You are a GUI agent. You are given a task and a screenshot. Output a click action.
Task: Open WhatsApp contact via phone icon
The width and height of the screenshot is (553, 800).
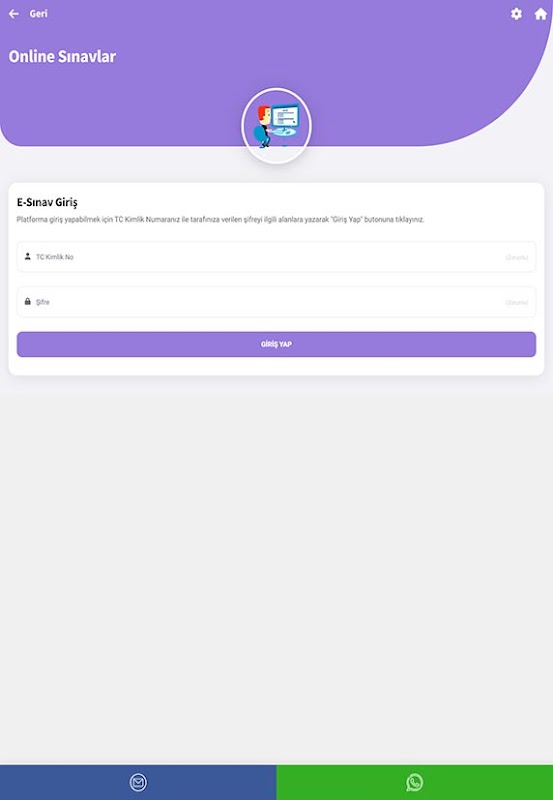pos(414,782)
